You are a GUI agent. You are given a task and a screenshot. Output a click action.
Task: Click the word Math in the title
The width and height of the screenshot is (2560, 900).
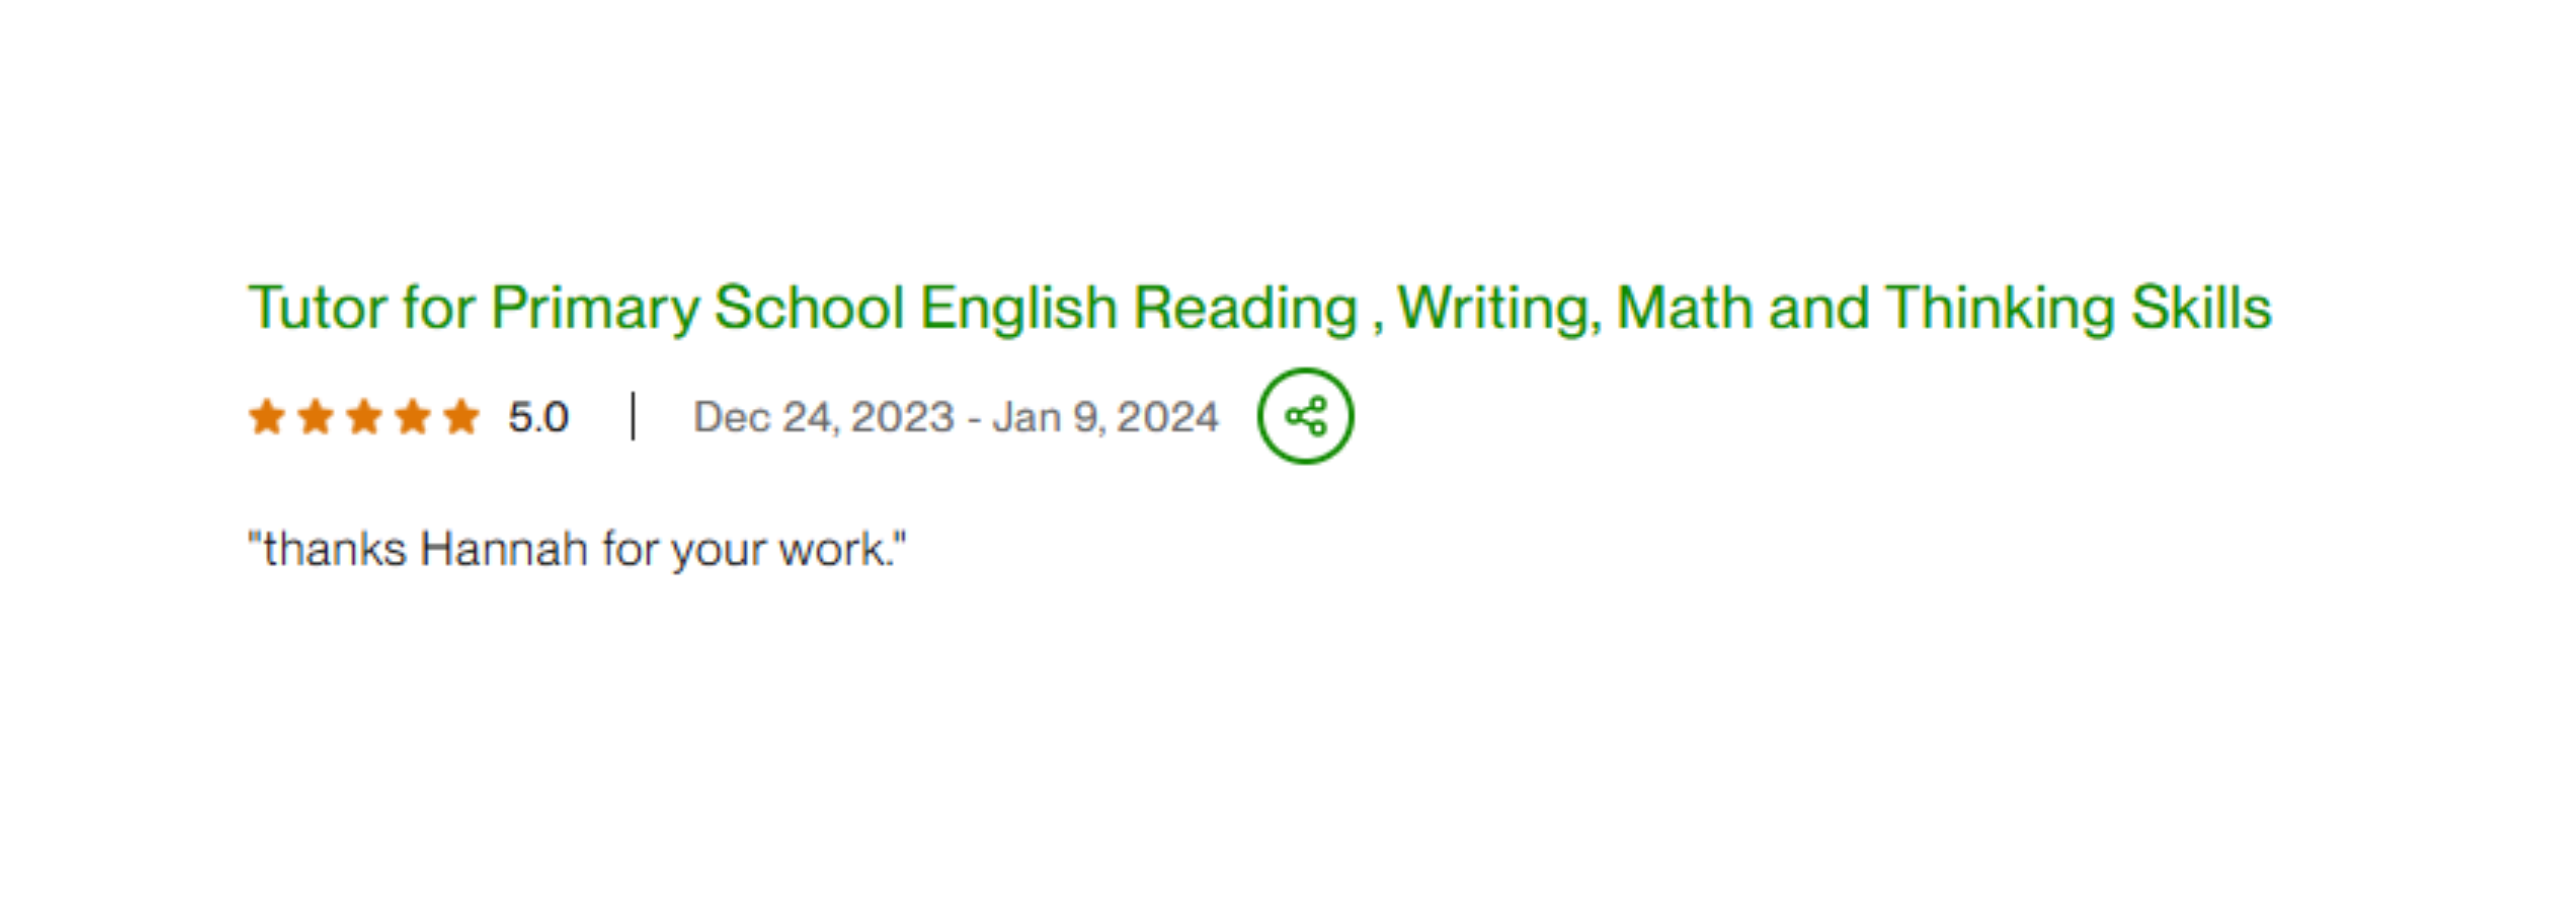point(1684,307)
